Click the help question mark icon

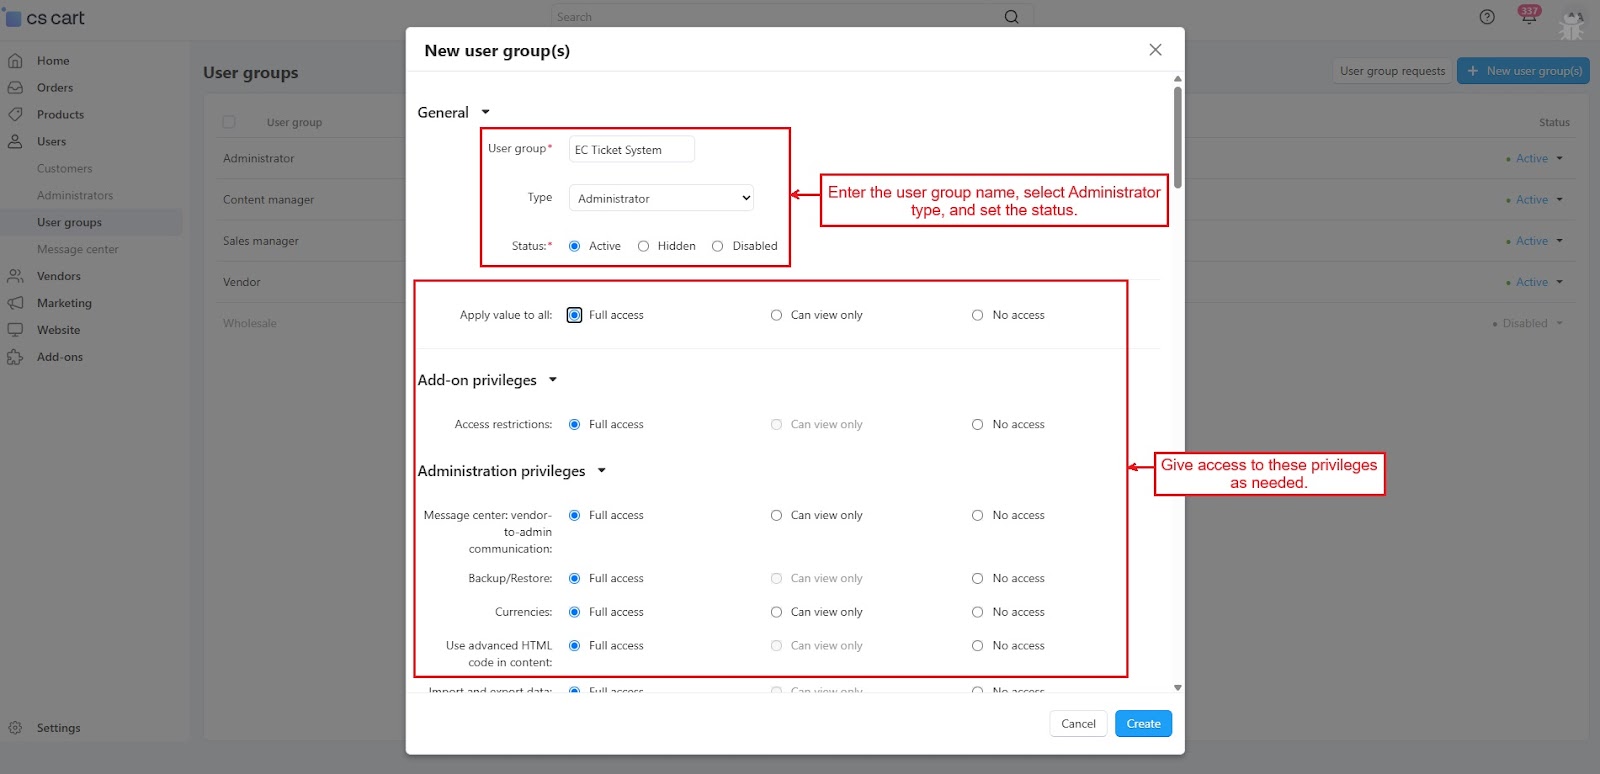1487,17
